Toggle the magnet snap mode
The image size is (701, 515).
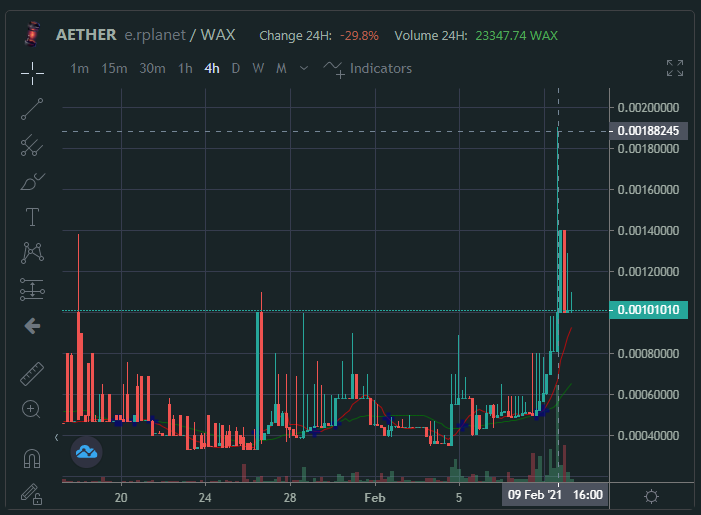coord(32,459)
